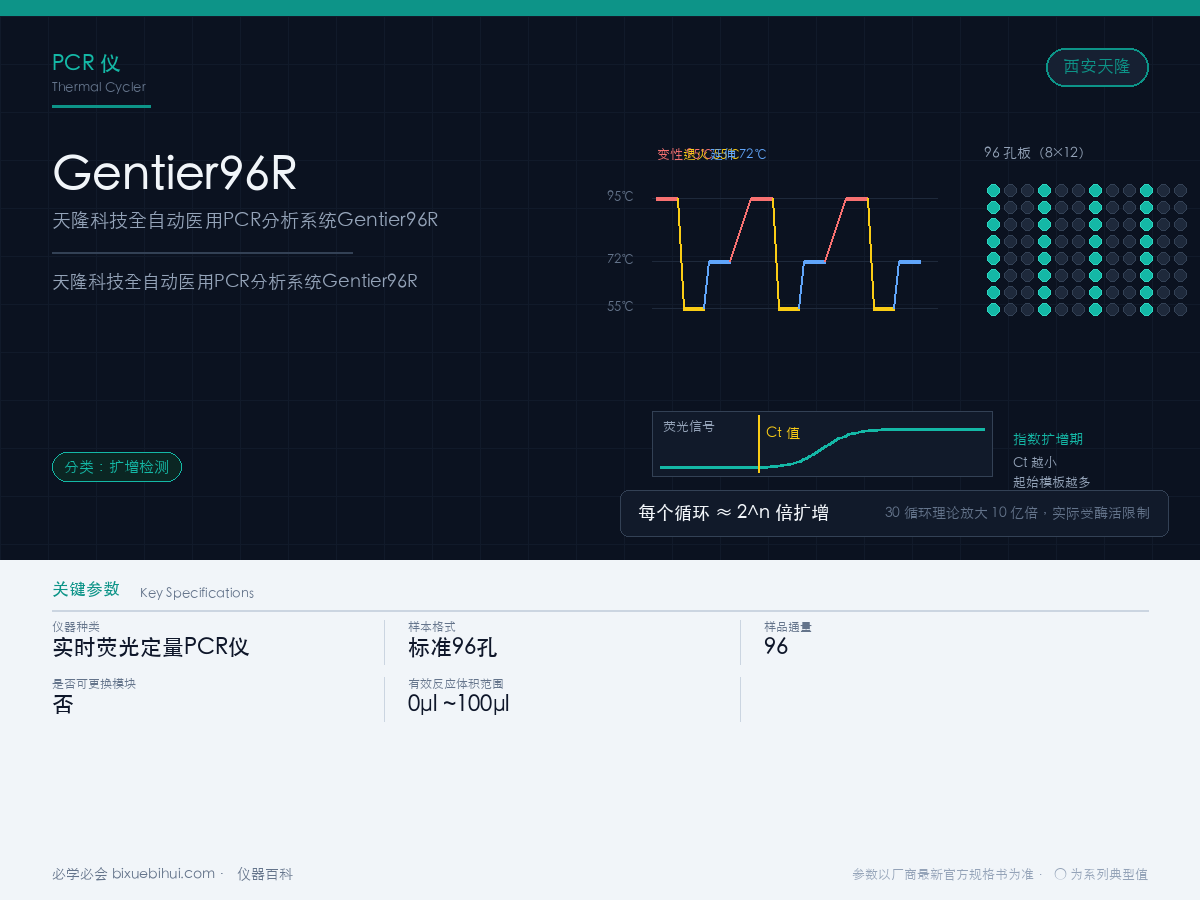Click the circle legend icon in footer
The width and height of the screenshot is (1200, 900).
[x=1060, y=874]
